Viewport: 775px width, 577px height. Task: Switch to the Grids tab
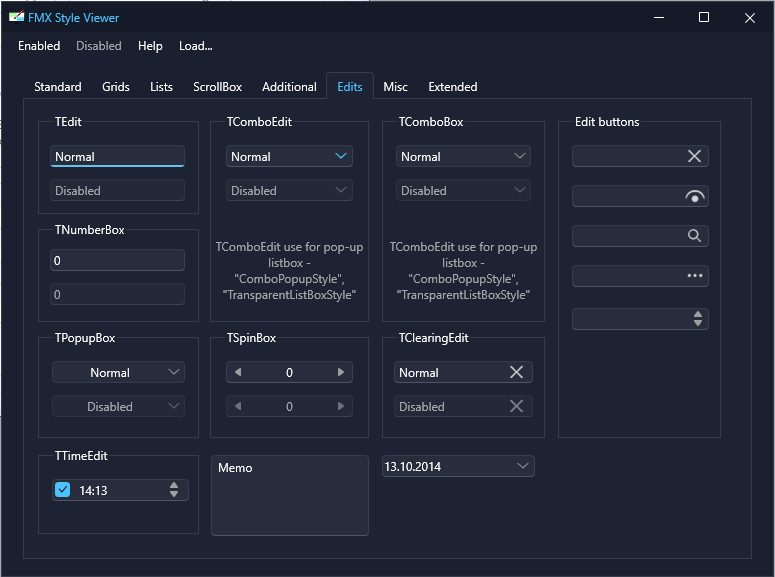[x=116, y=87]
